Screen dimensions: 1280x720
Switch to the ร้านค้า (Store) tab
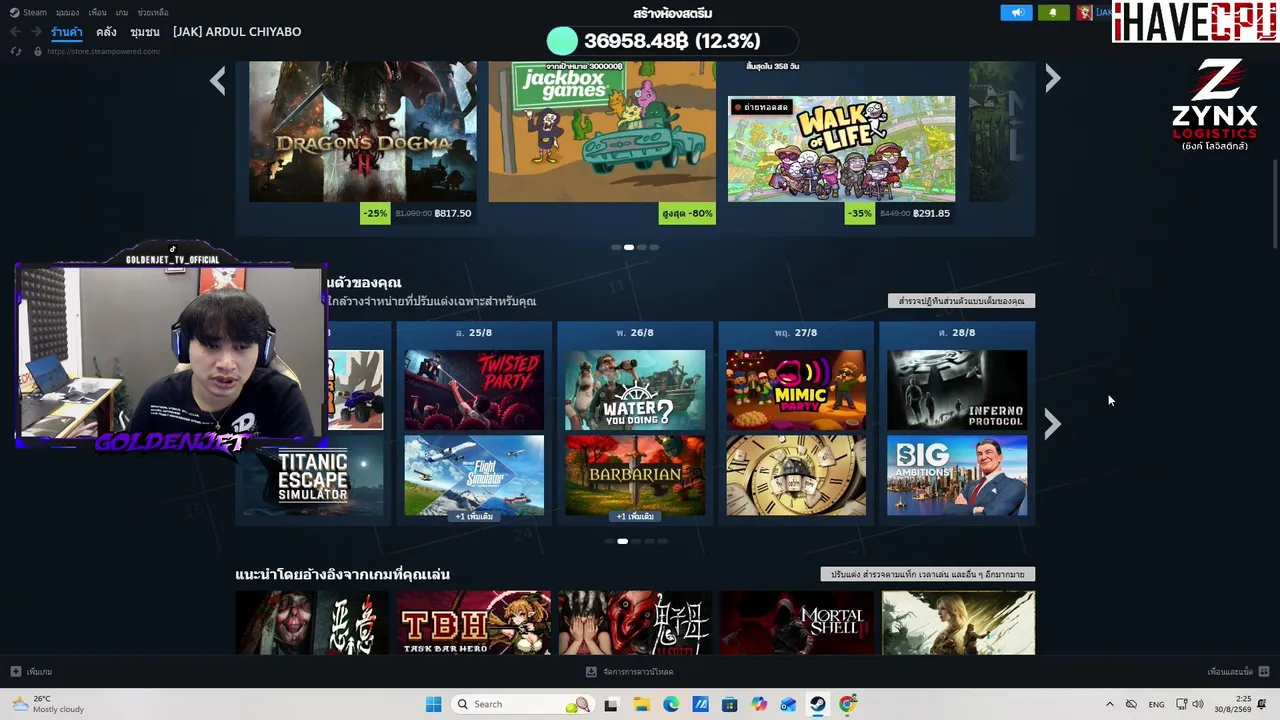point(67,32)
